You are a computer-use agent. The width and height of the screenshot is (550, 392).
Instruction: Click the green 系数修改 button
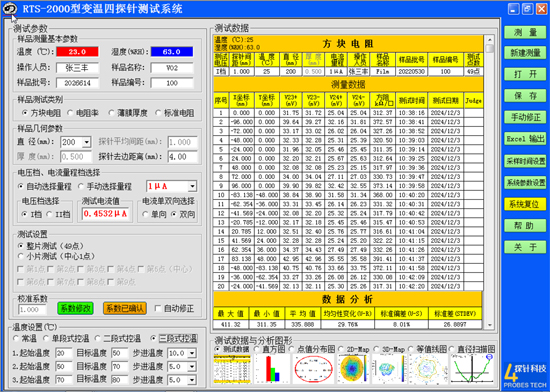75,309
